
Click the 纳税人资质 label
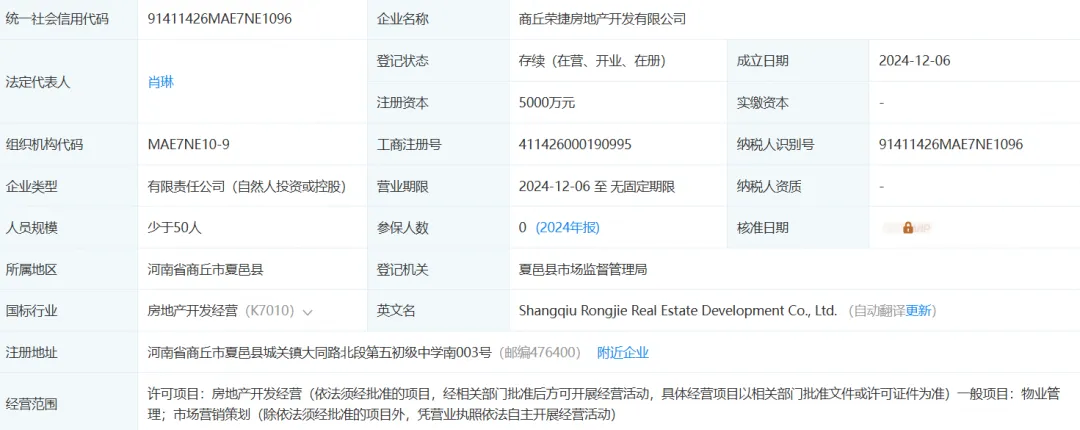769,186
